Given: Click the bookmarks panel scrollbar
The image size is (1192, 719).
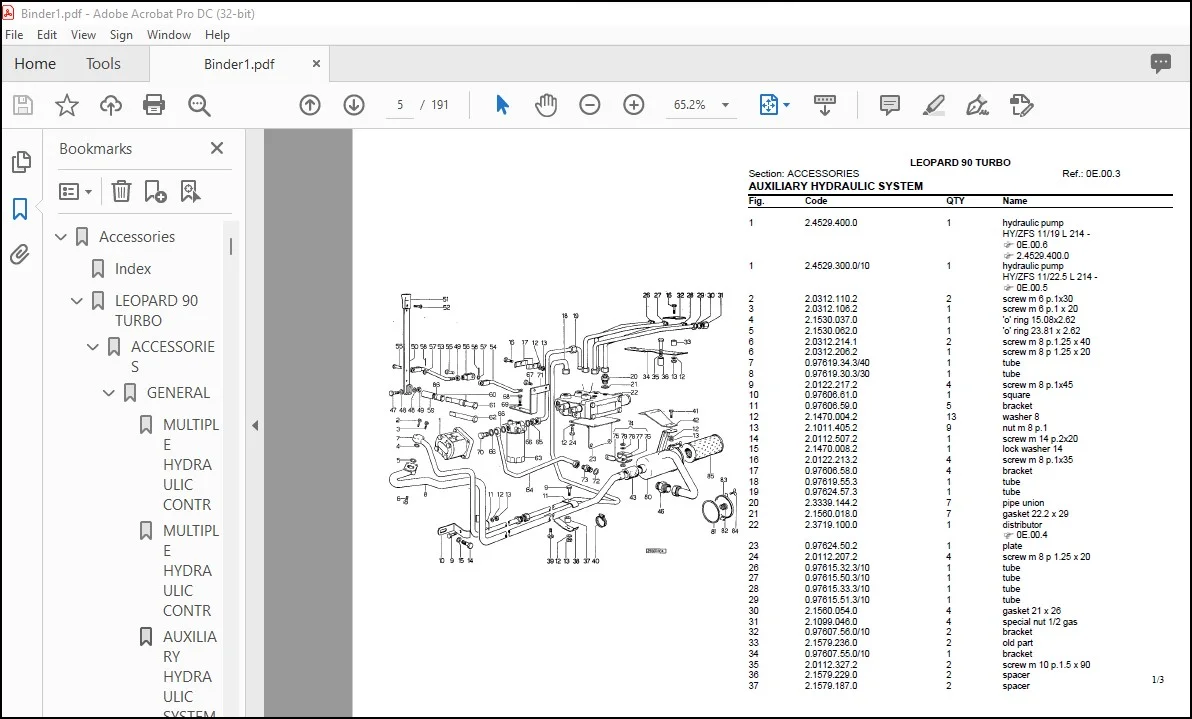Looking at the screenshot, I should (x=231, y=246).
